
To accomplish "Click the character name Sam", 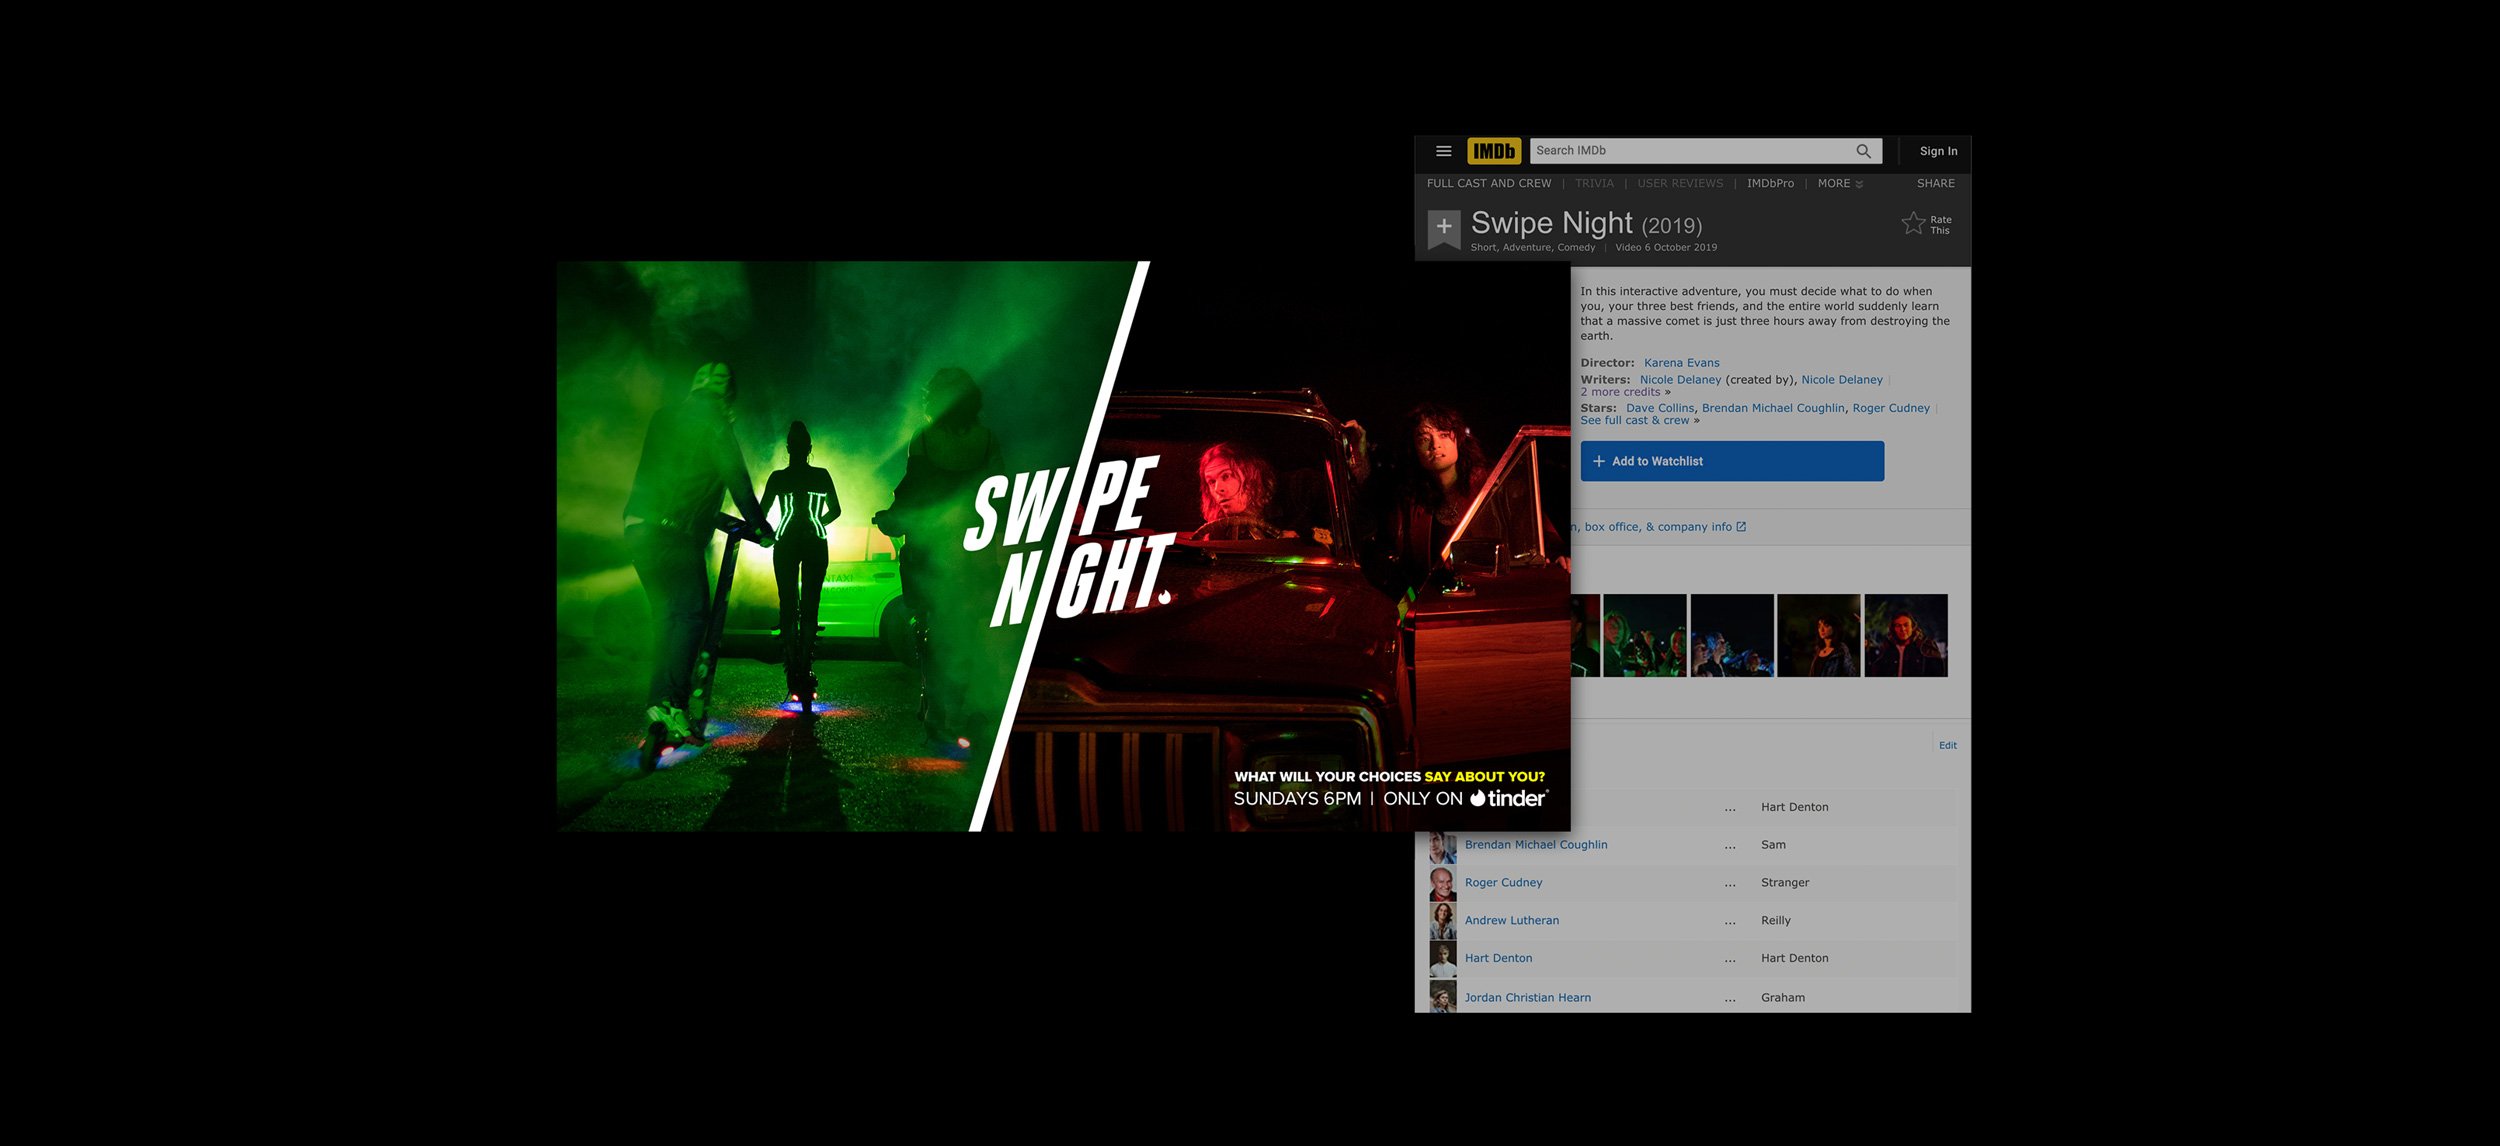I will (1773, 845).
